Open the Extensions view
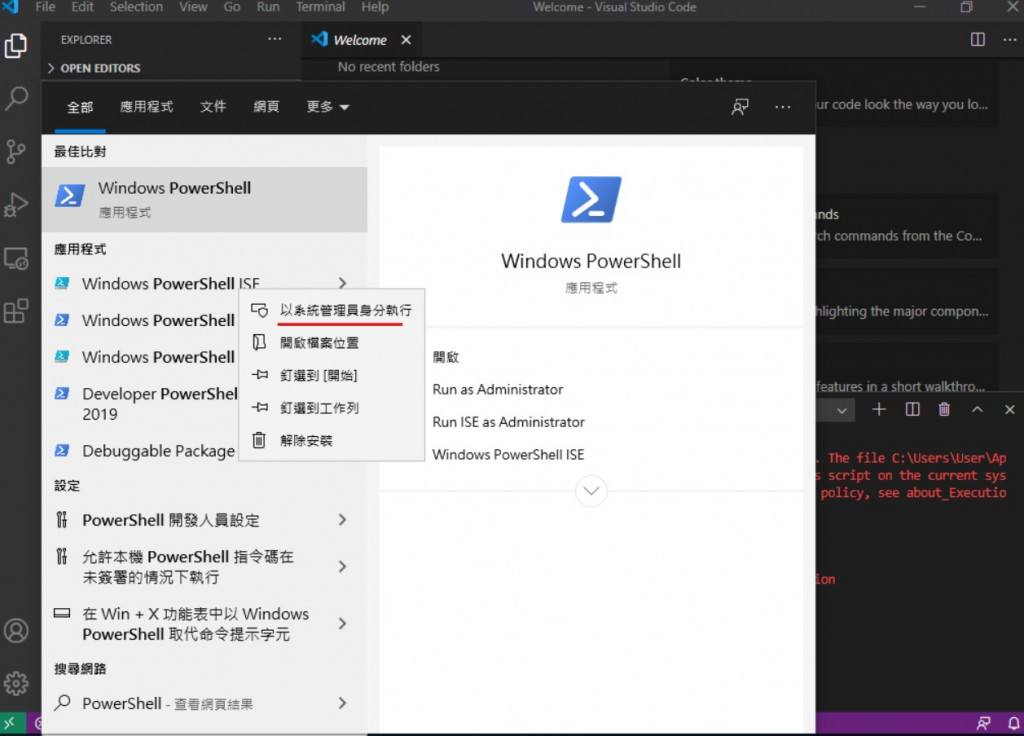 point(16,311)
